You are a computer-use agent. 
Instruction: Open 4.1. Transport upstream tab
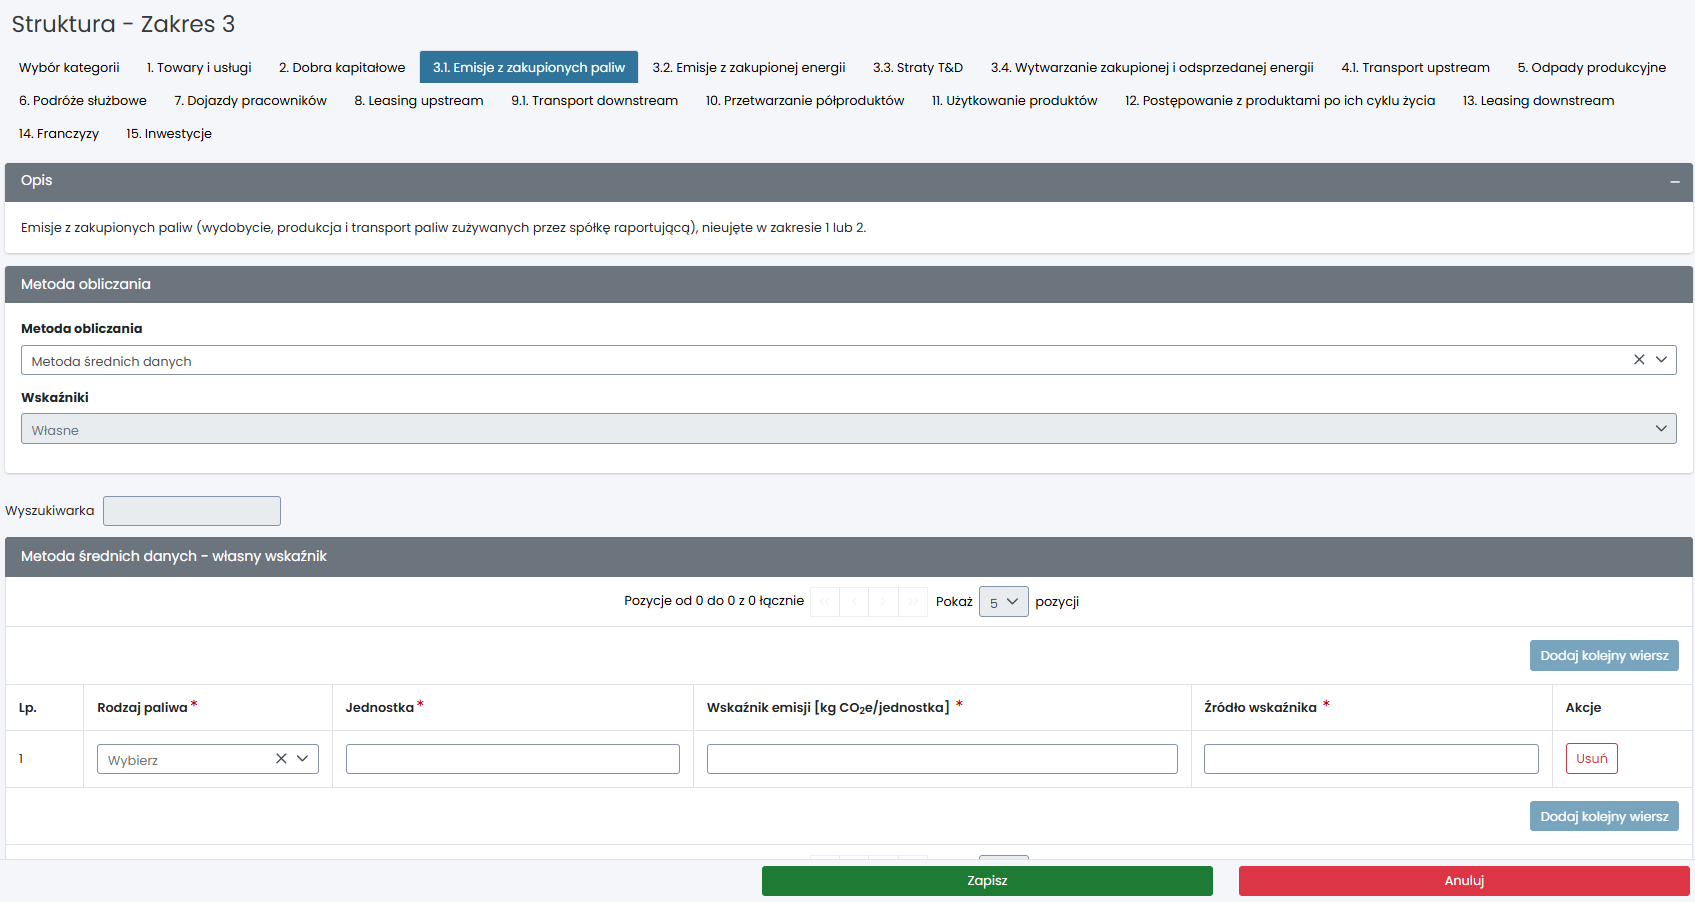pyautogui.click(x=1415, y=68)
